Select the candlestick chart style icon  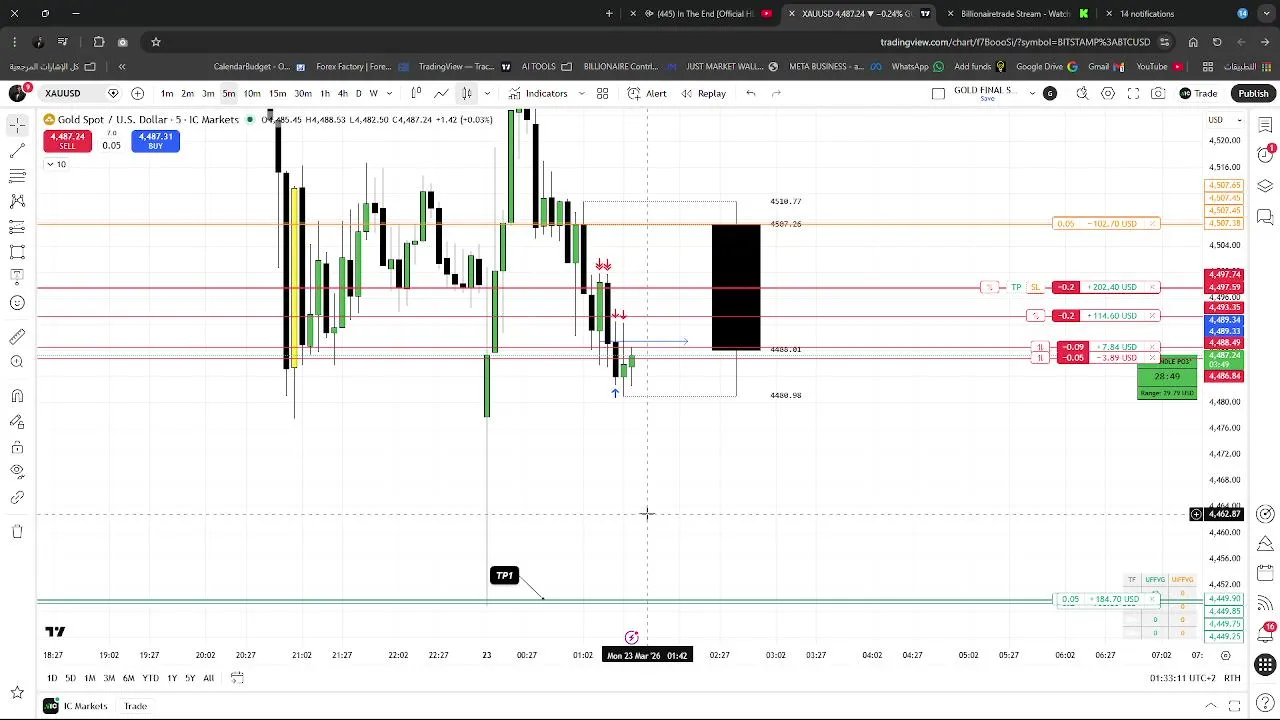[x=466, y=93]
